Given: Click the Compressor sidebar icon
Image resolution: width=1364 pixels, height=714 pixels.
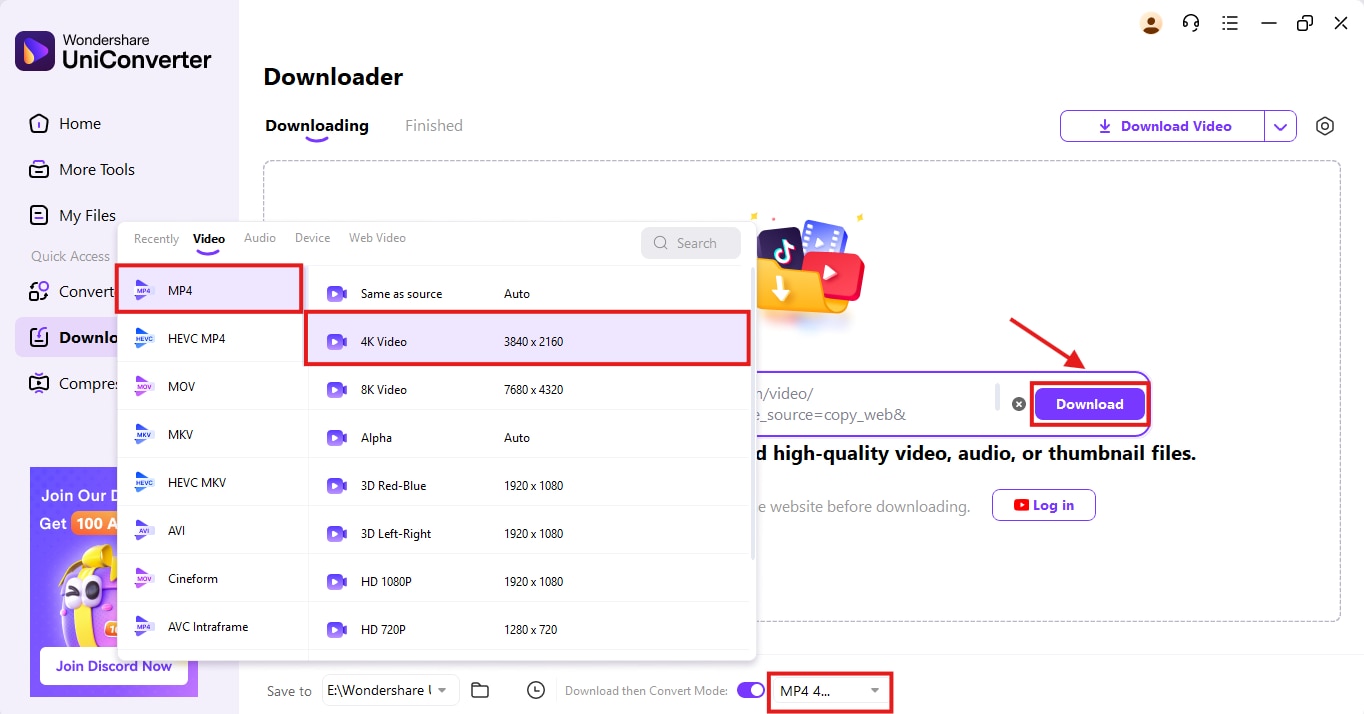Looking at the screenshot, I should [x=39, y=383].
